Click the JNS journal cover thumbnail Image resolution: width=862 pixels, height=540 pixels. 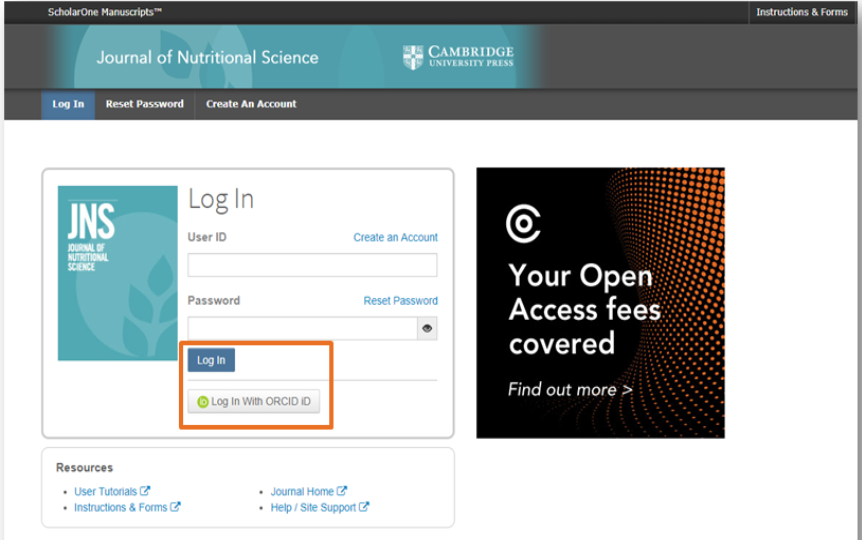pyautogui.click(x=118, y=273)
